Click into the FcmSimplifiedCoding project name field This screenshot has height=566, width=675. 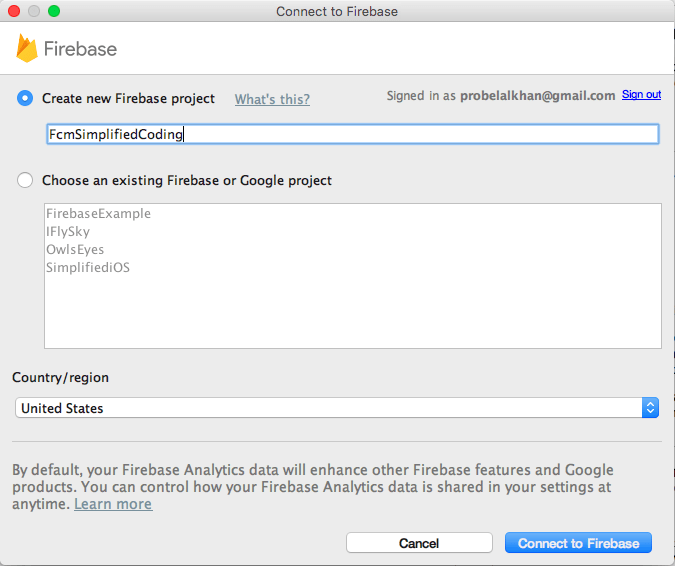pyautogui.click(x=353, y=134)
